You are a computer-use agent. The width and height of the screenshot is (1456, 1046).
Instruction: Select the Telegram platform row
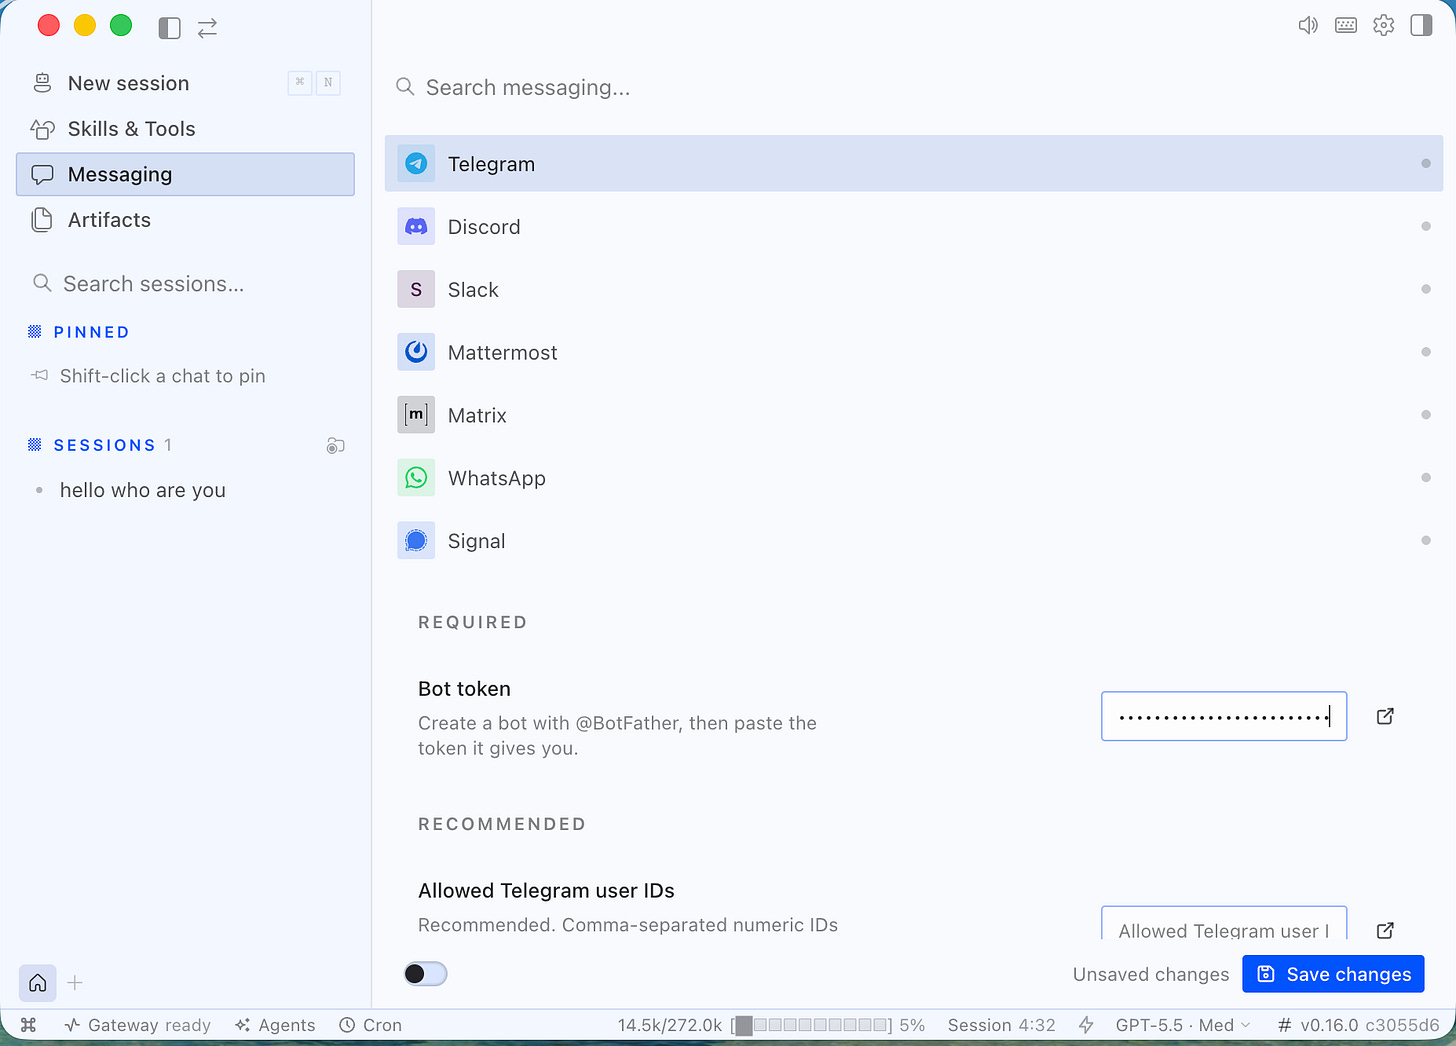click(x=914, y=163)
